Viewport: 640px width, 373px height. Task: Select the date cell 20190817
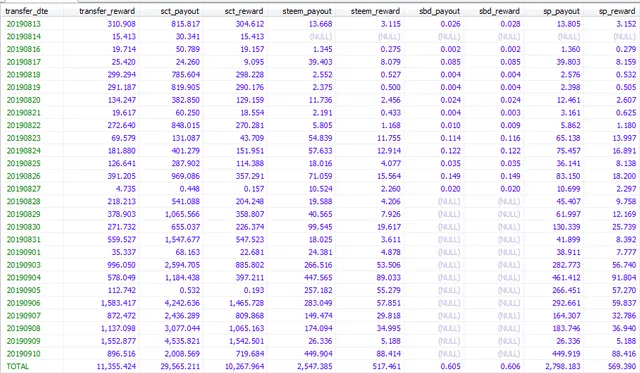(x=24, y=62)
